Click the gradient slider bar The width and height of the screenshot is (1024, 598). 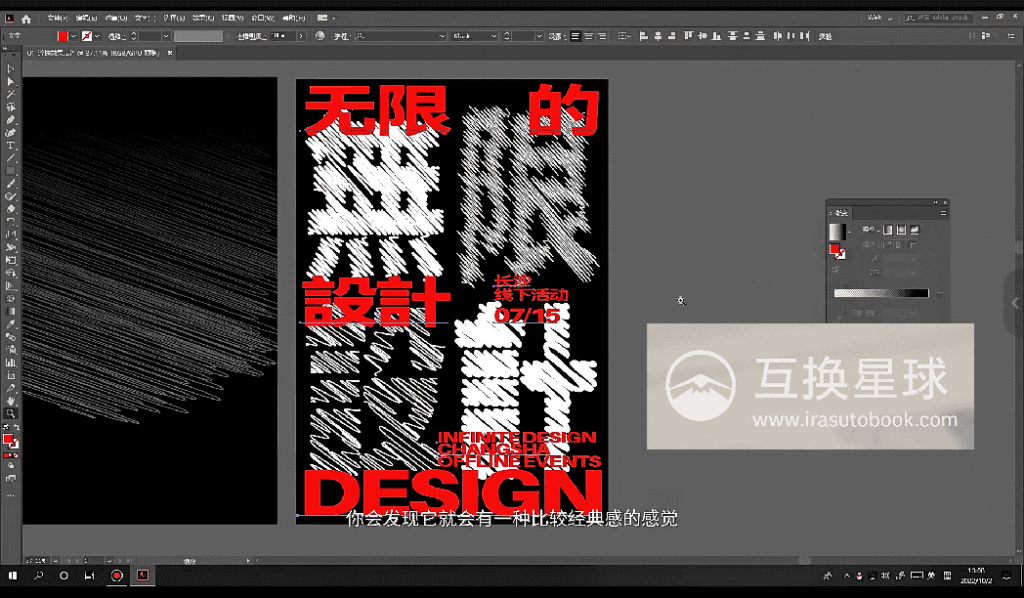881,293
